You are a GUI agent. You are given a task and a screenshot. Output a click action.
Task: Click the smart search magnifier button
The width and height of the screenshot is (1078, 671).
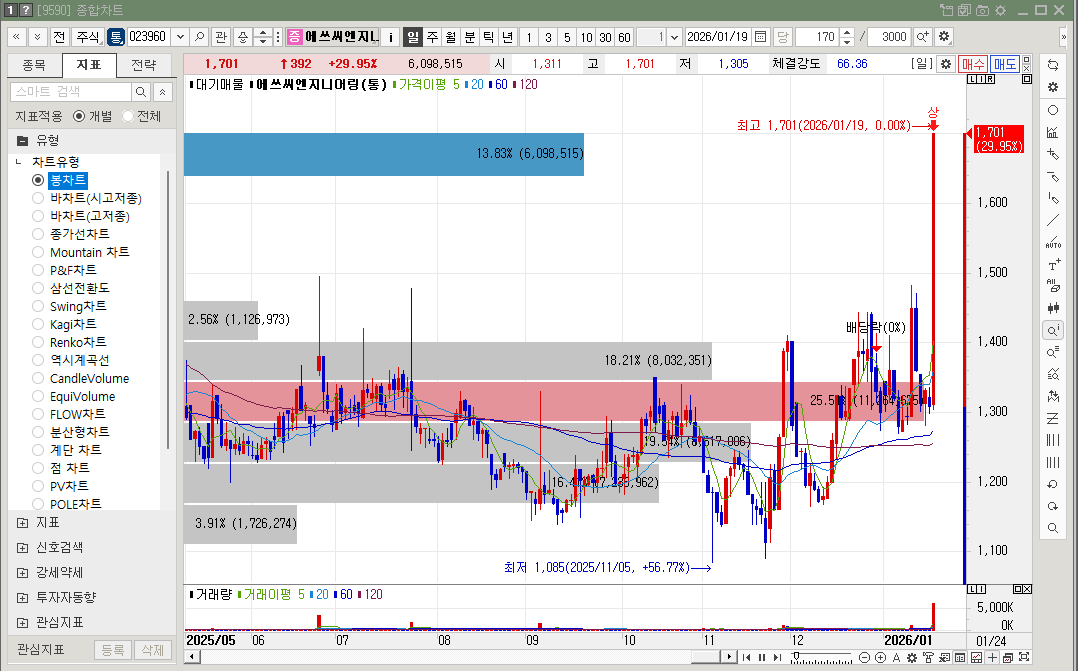tap(141, 91)
